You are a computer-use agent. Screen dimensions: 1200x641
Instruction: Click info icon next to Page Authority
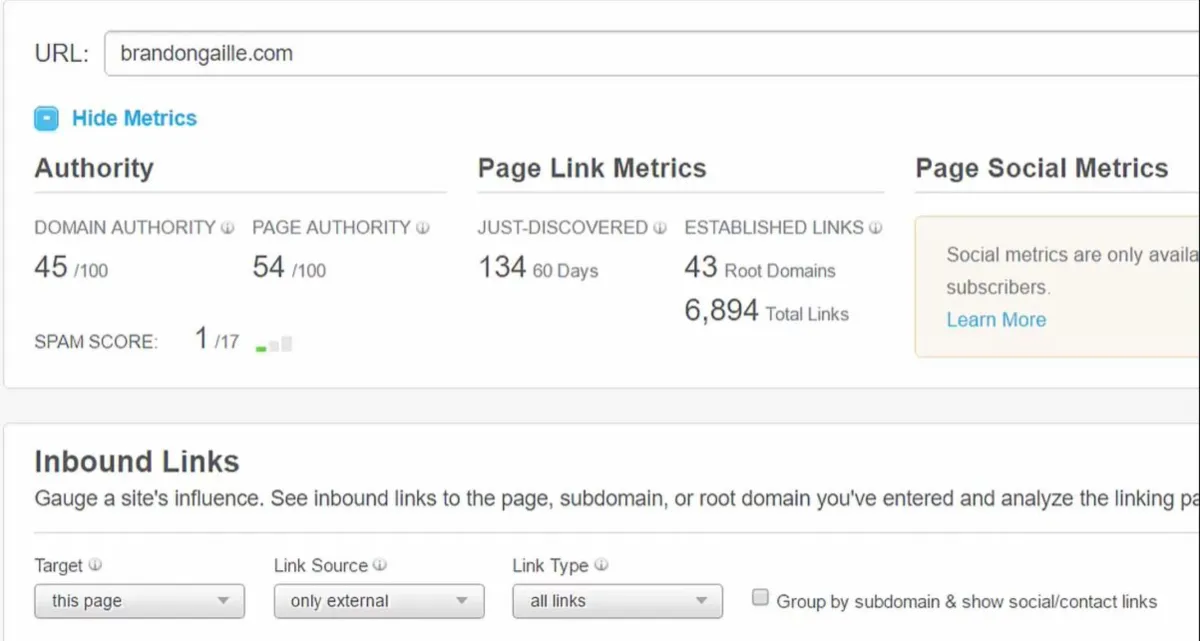[423, 228]
